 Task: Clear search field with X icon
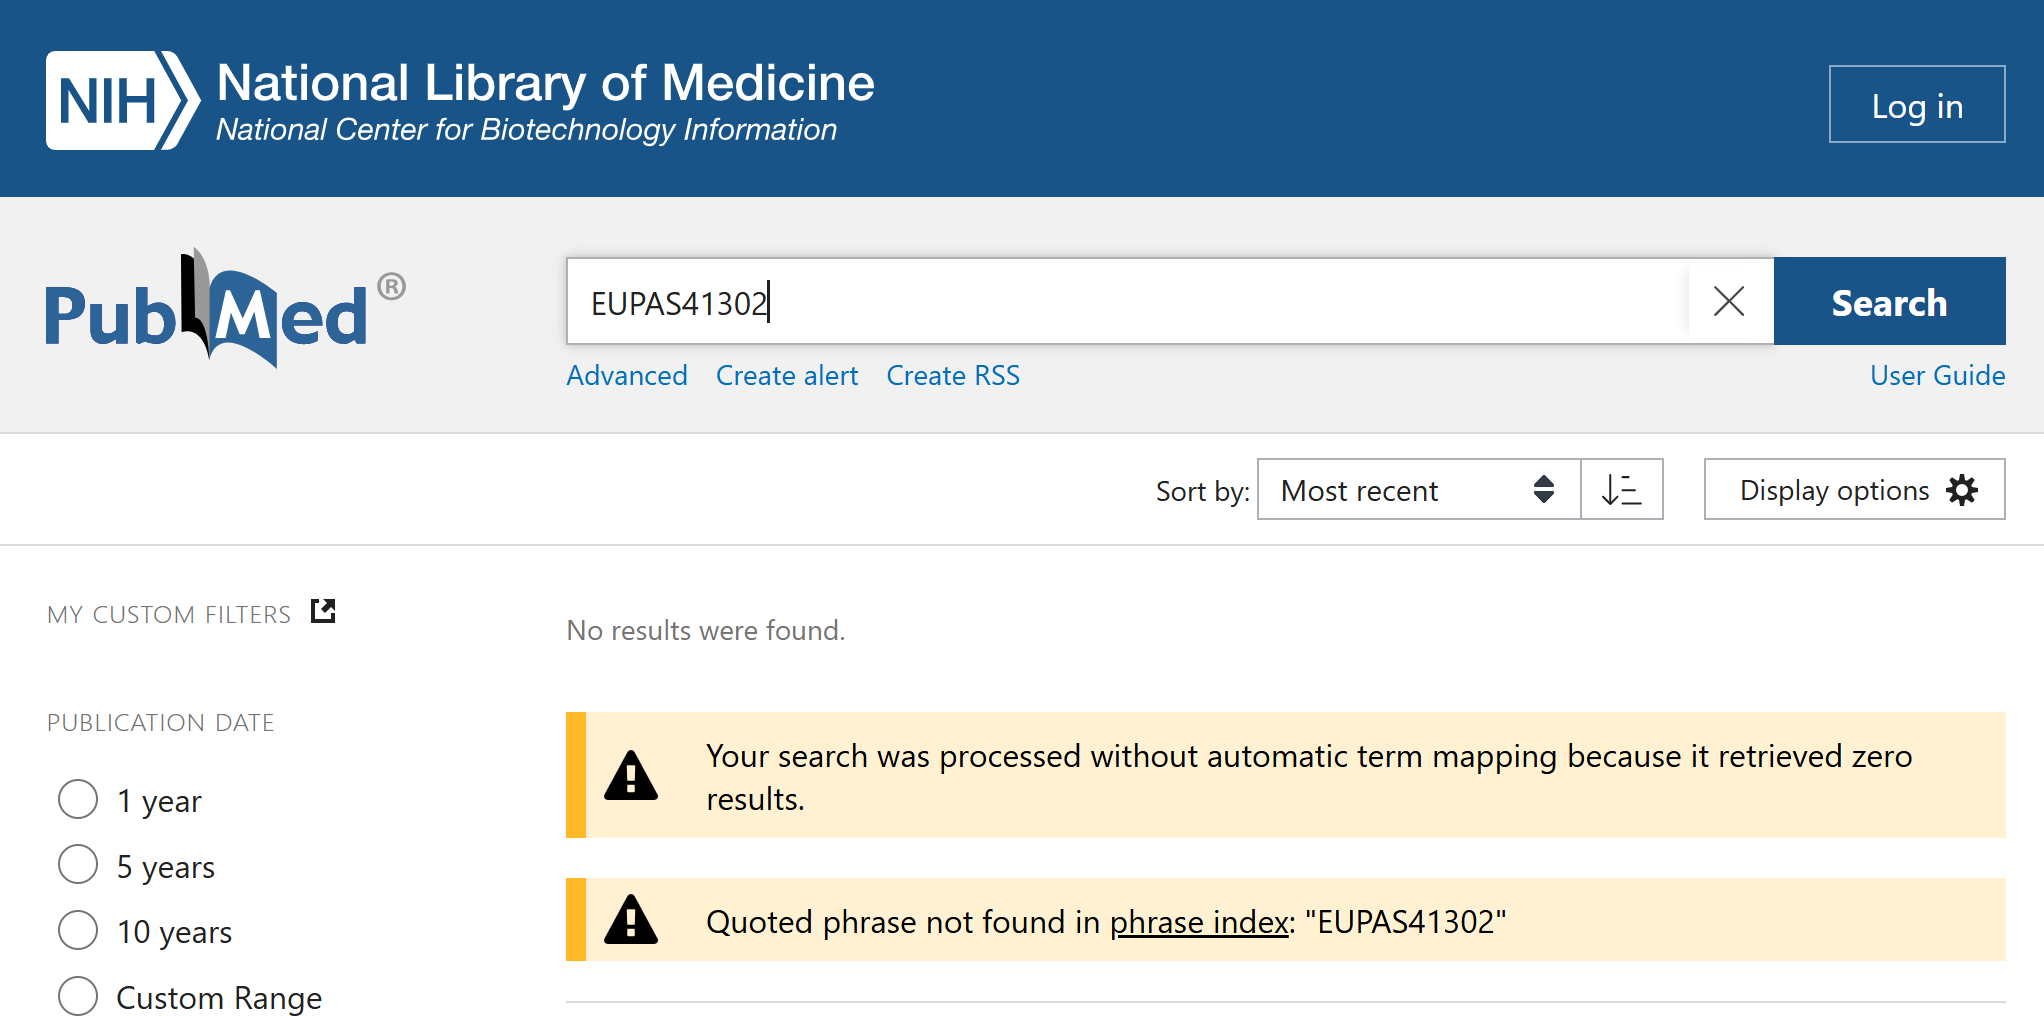tap(1728, 302)
